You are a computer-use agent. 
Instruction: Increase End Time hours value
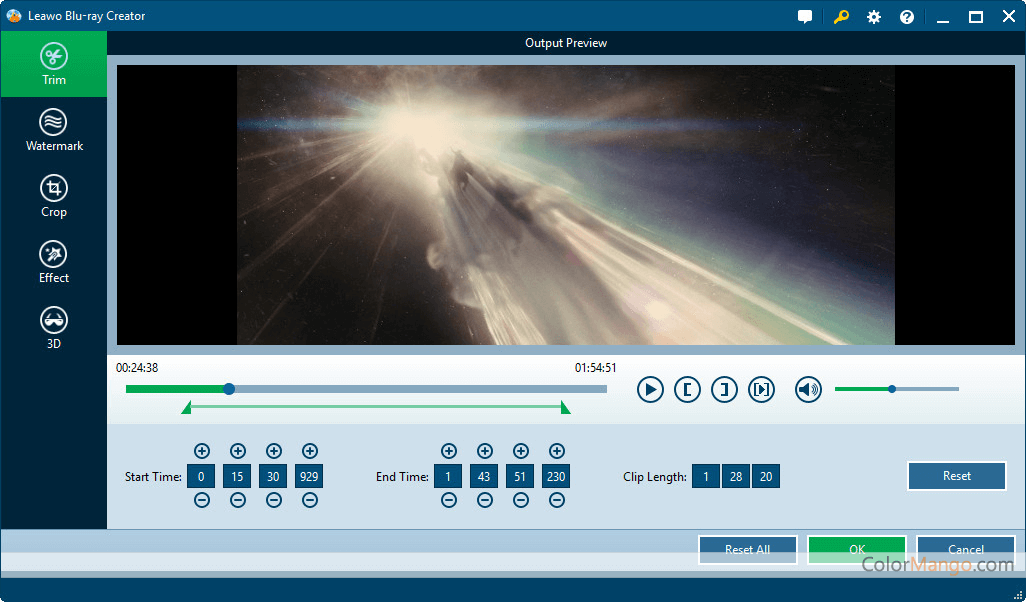(x=449, y=451)
